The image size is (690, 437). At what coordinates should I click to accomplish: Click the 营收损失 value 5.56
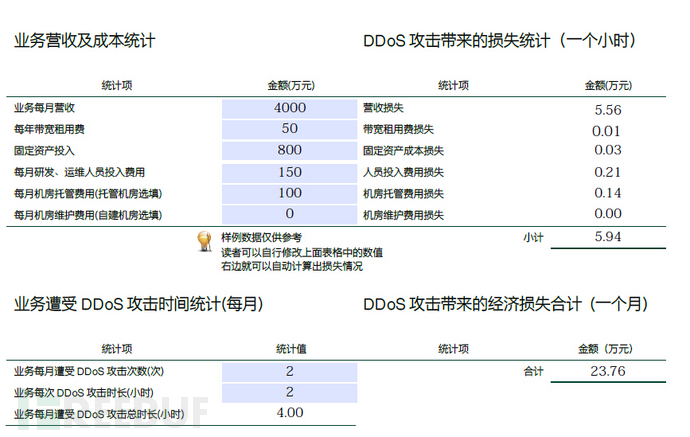click(x=608, y=110)
